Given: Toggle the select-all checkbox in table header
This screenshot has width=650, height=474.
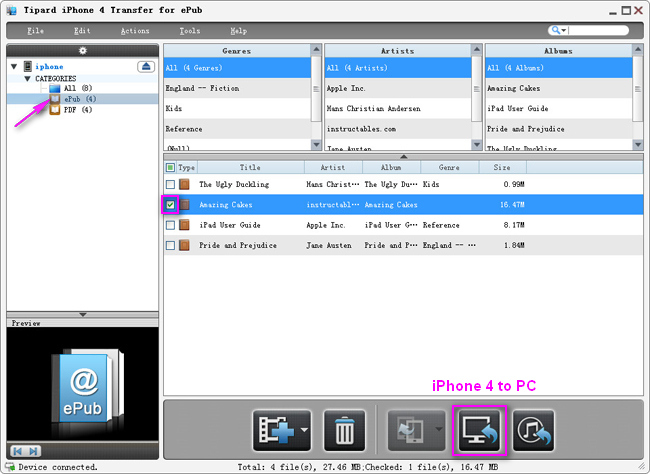Looking at the screenshot, I should coord(170,168).
